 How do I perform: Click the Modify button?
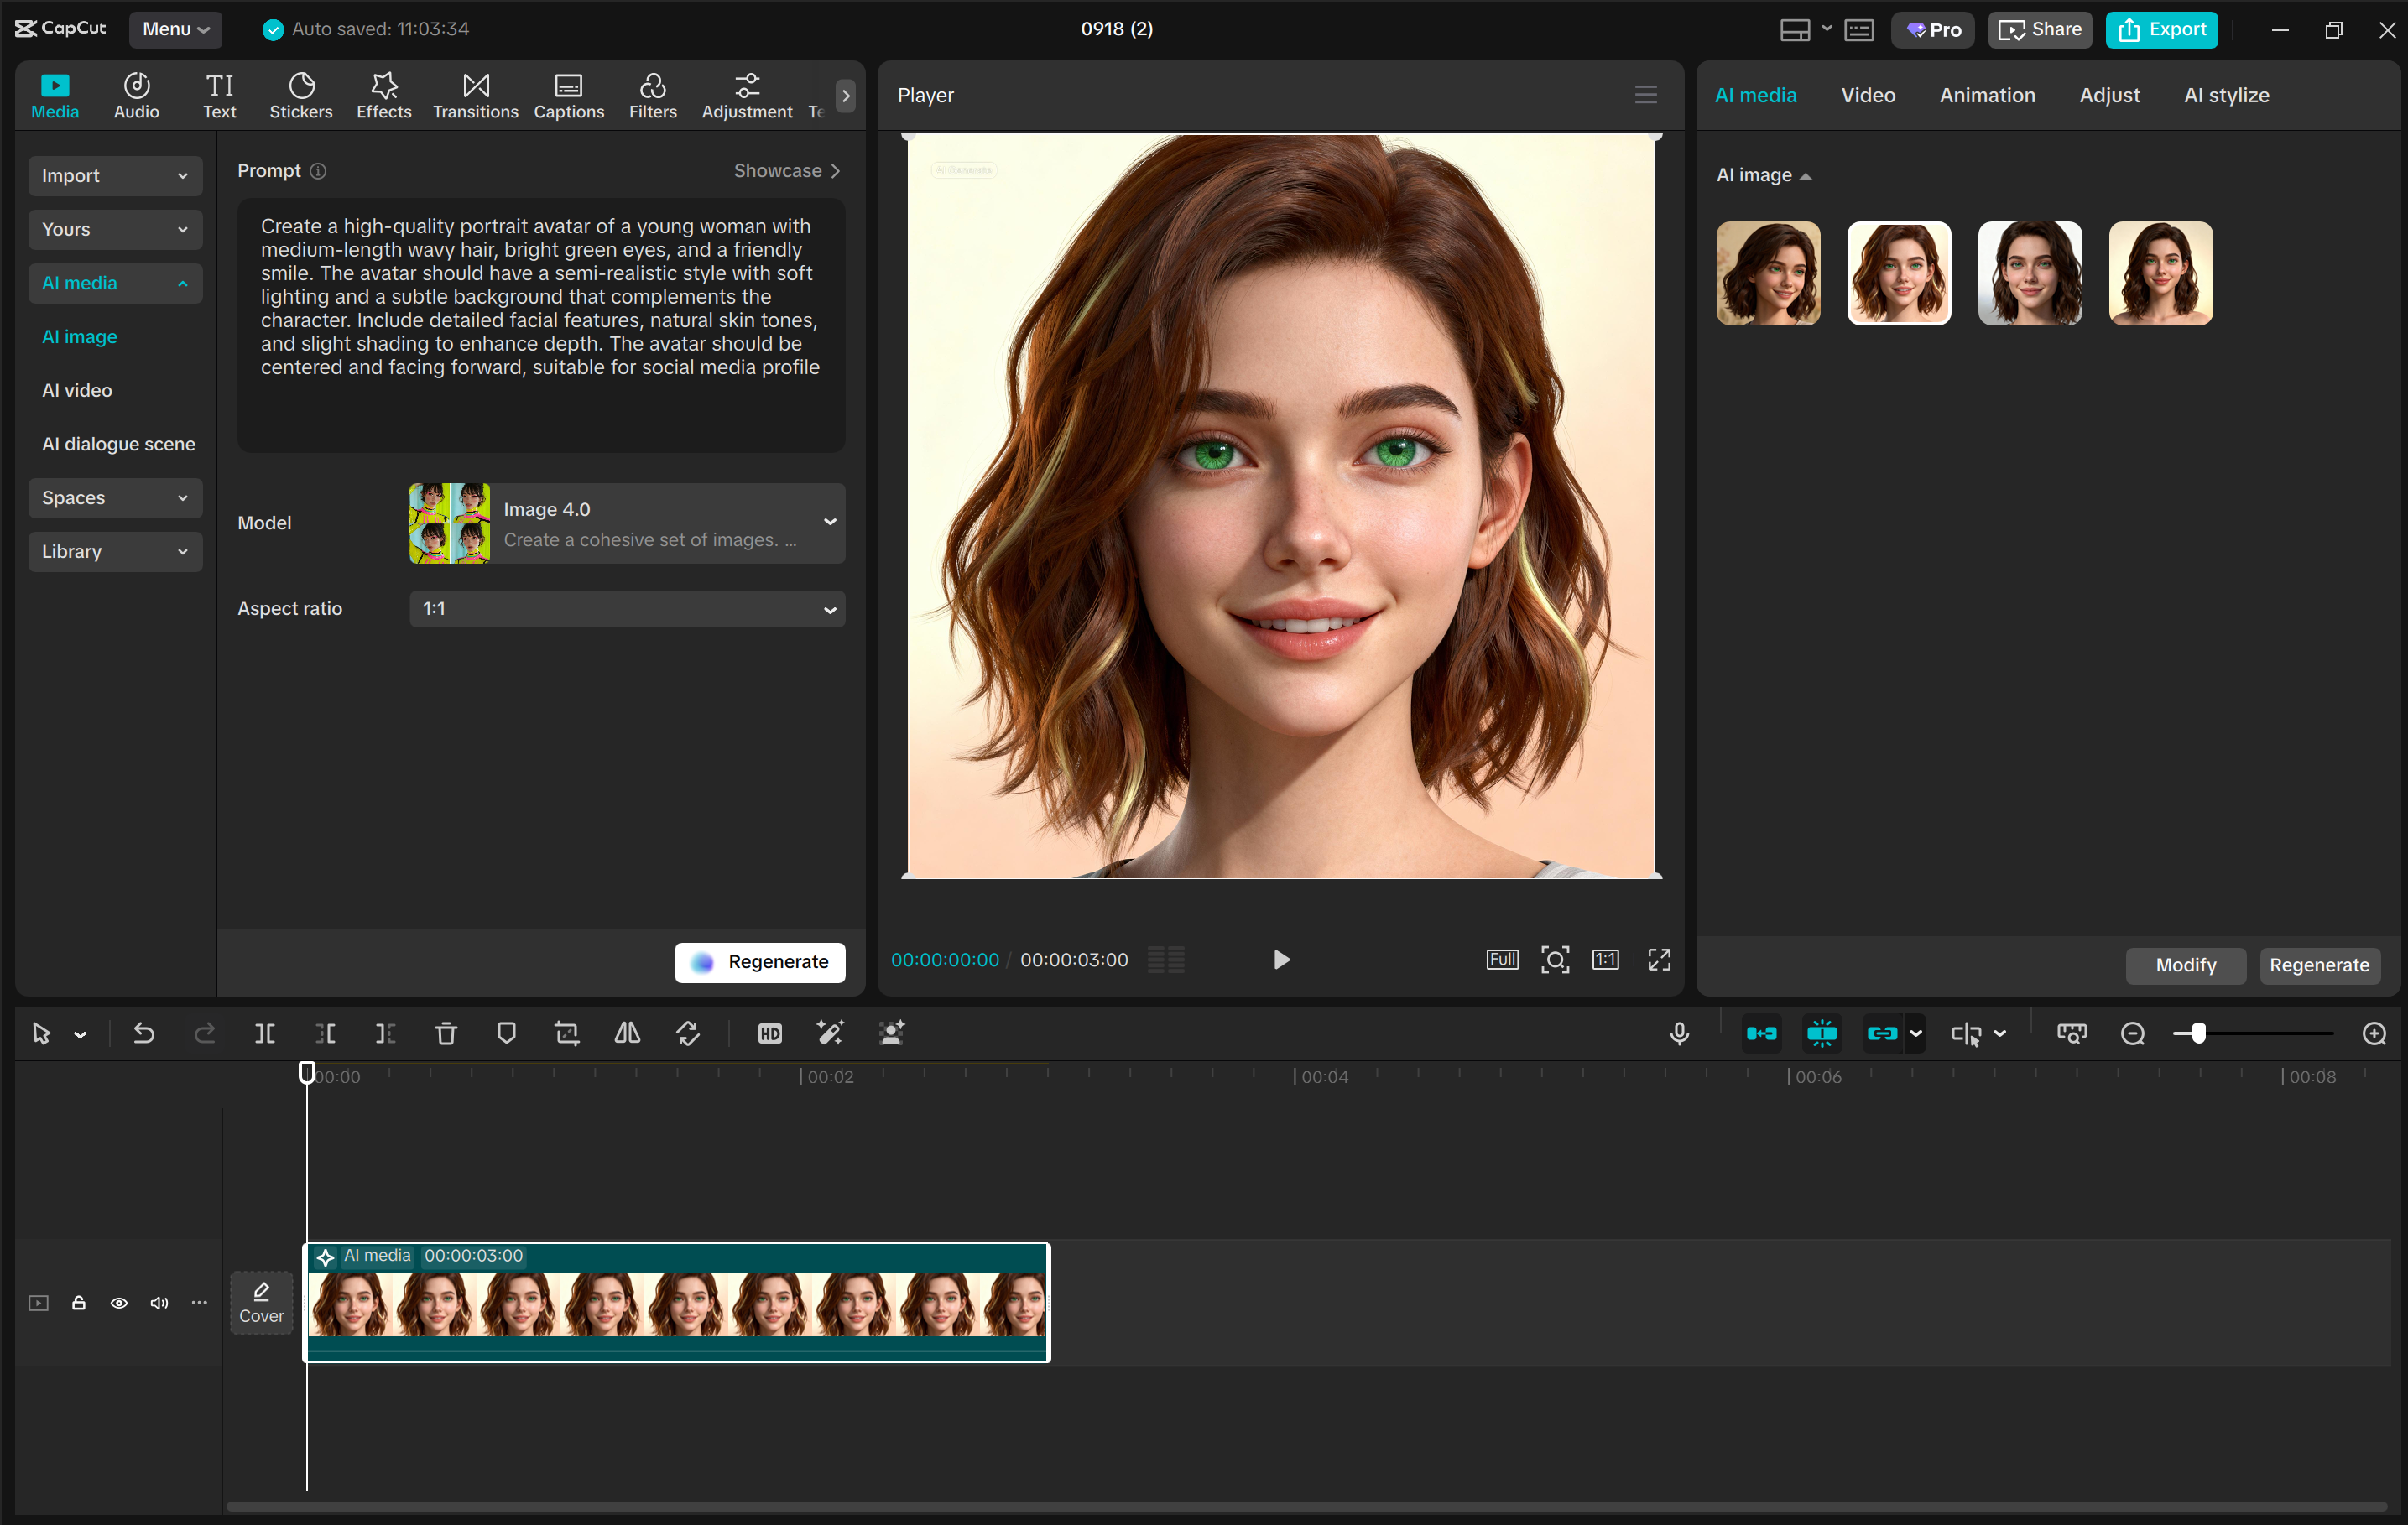(x=2185, y=965)
